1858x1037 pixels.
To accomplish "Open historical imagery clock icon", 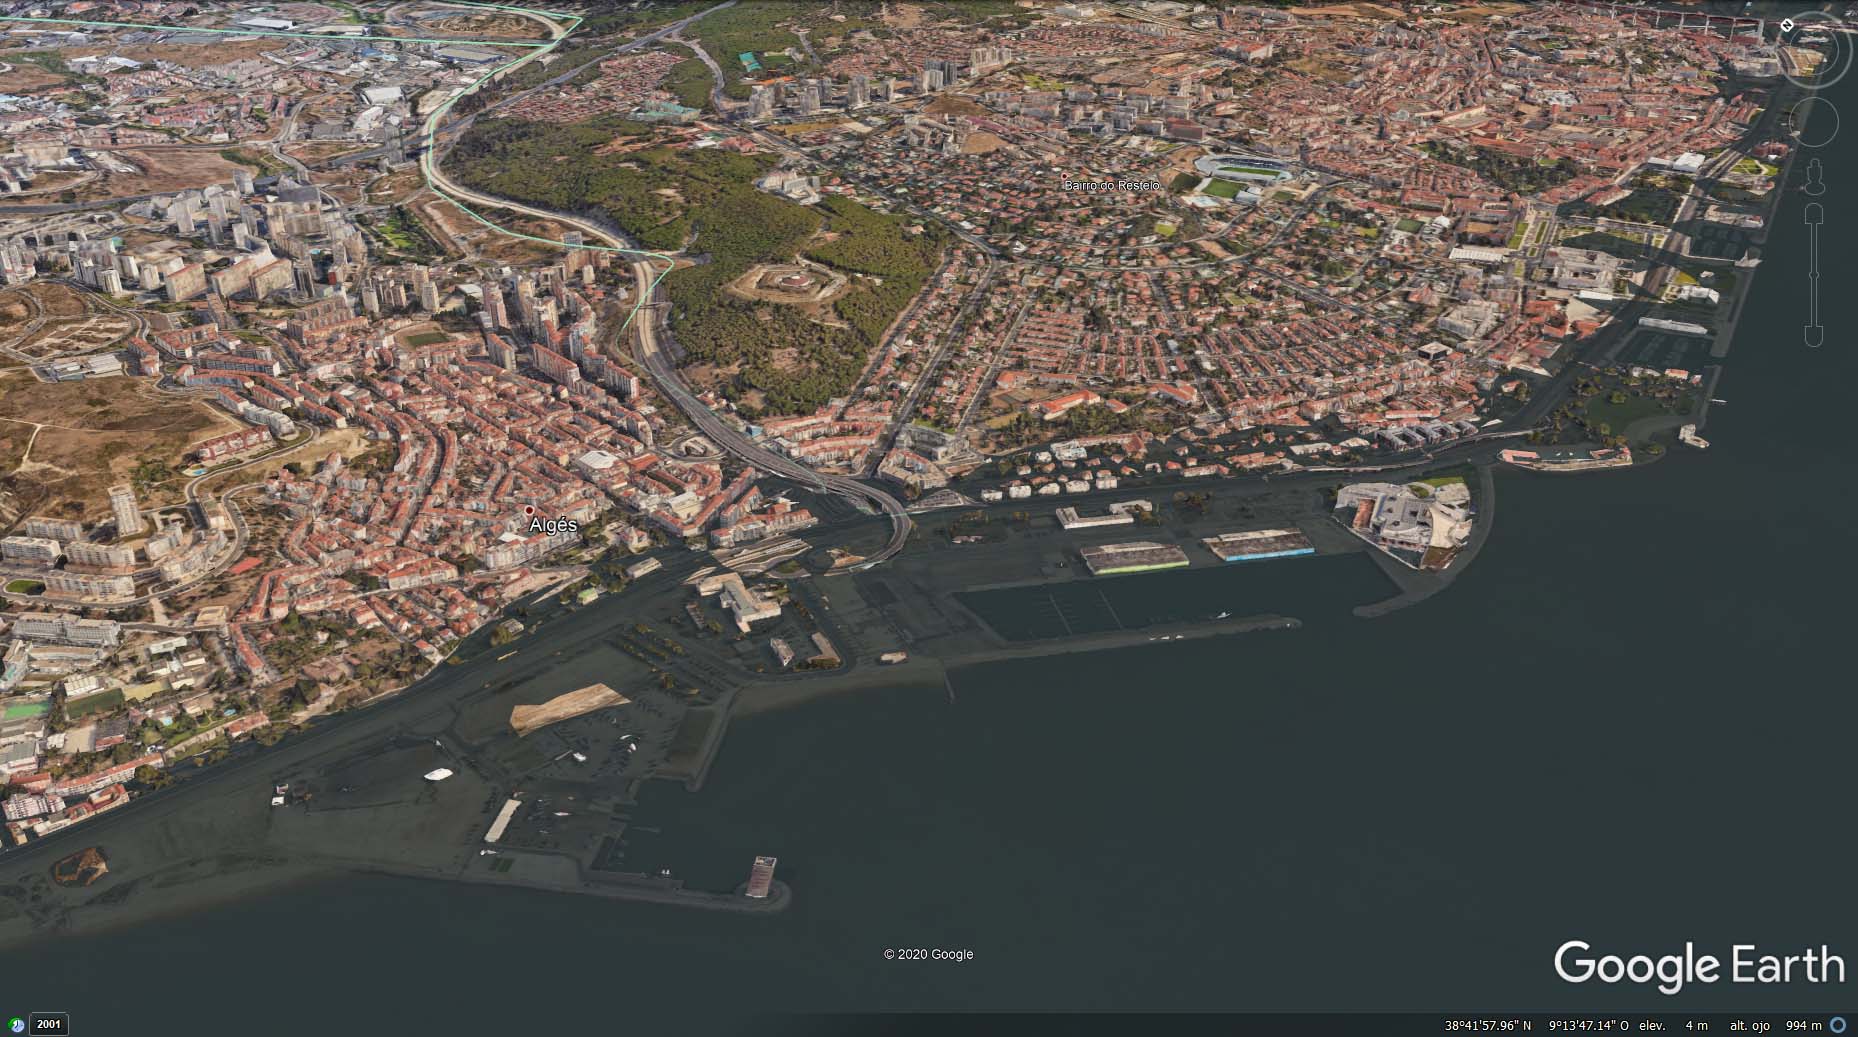I will click(x=16, y=1025).
